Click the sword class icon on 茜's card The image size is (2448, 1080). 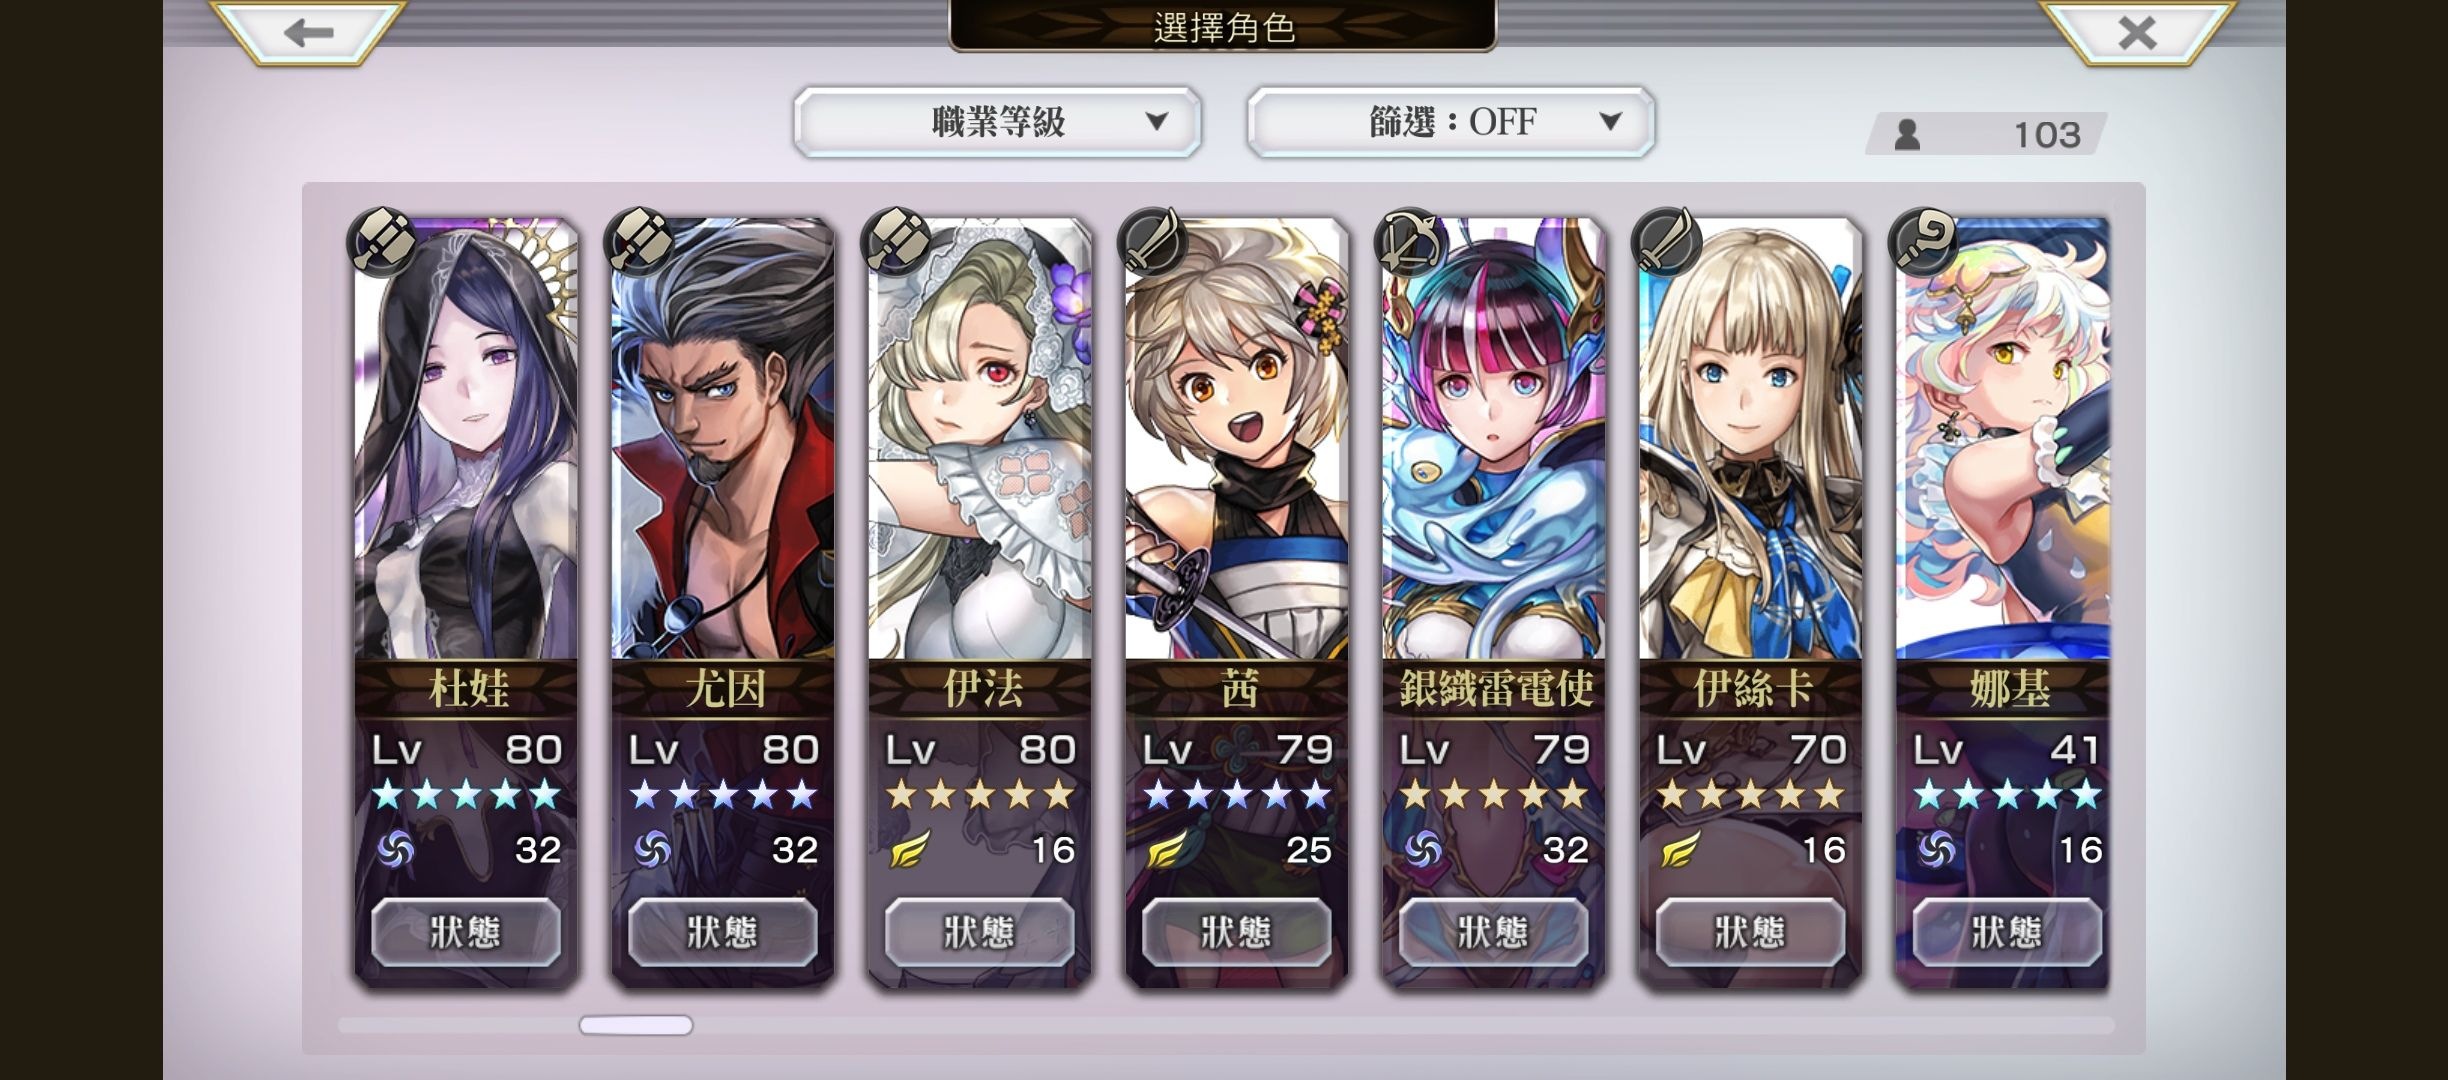click(1153, 242)
